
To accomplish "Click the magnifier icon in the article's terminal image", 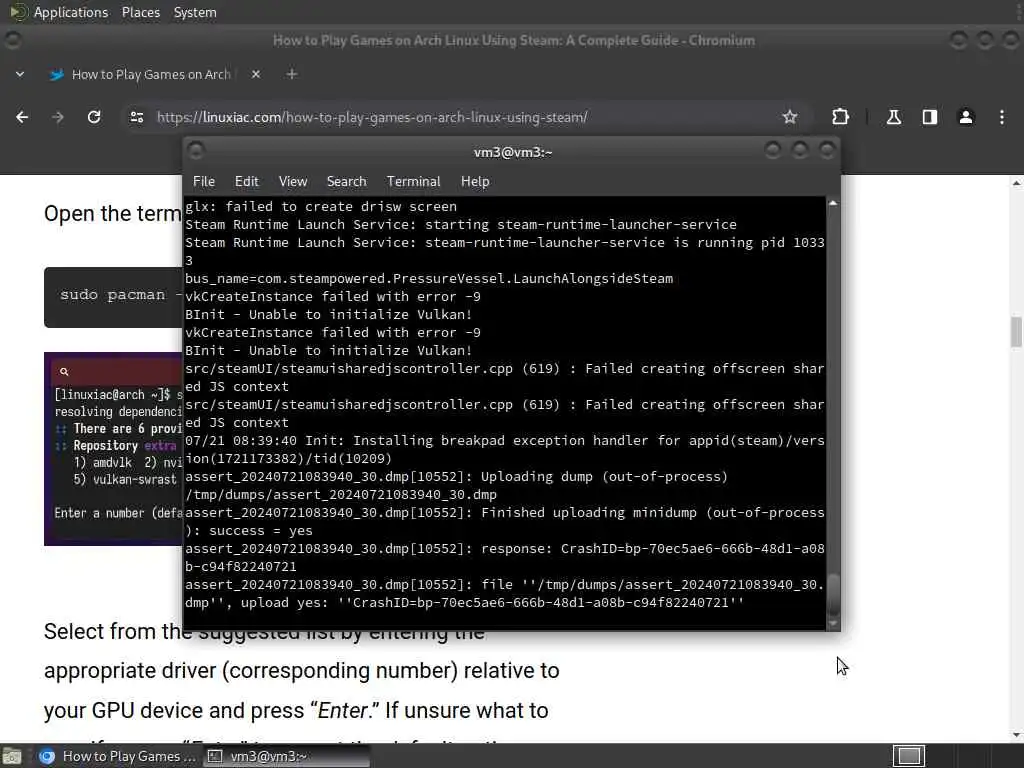I will point(64,372).
